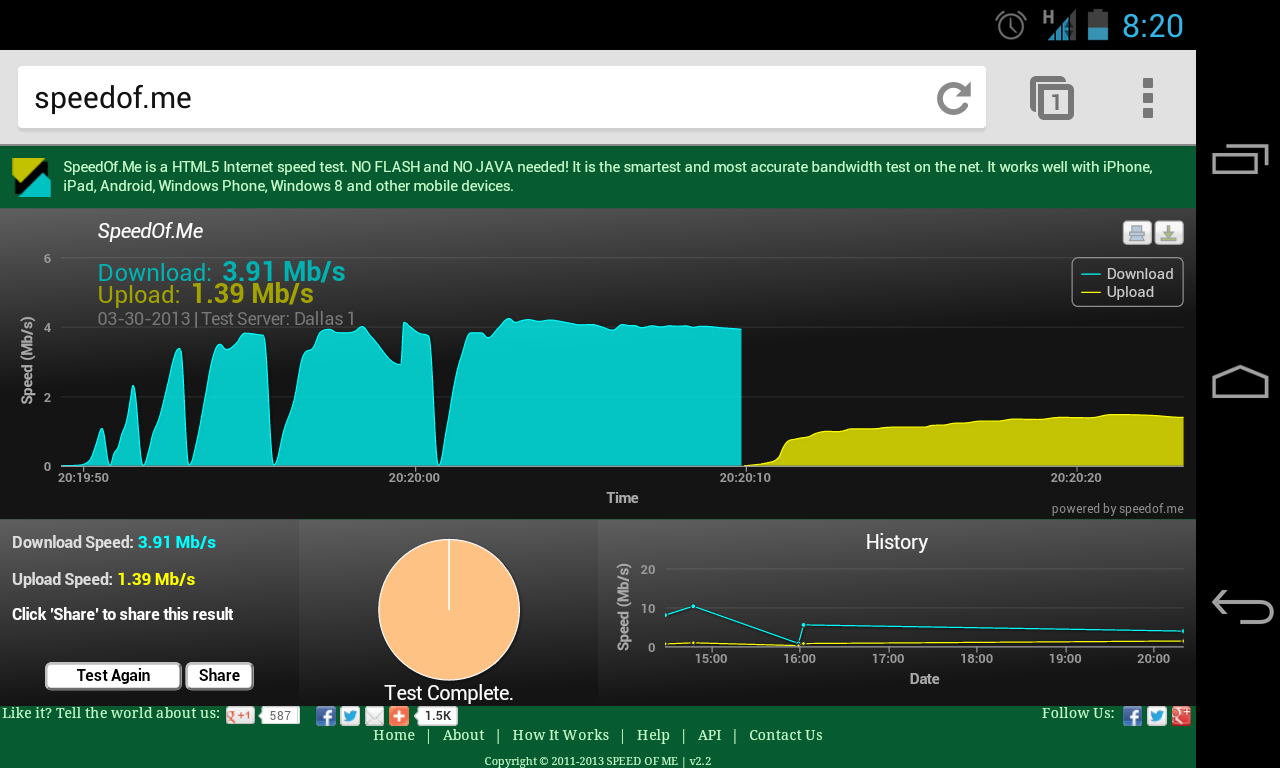Download the chart image
The height and width of the screenshot is (768, 1280).
pyautogui.click(x=1169, y=233)
